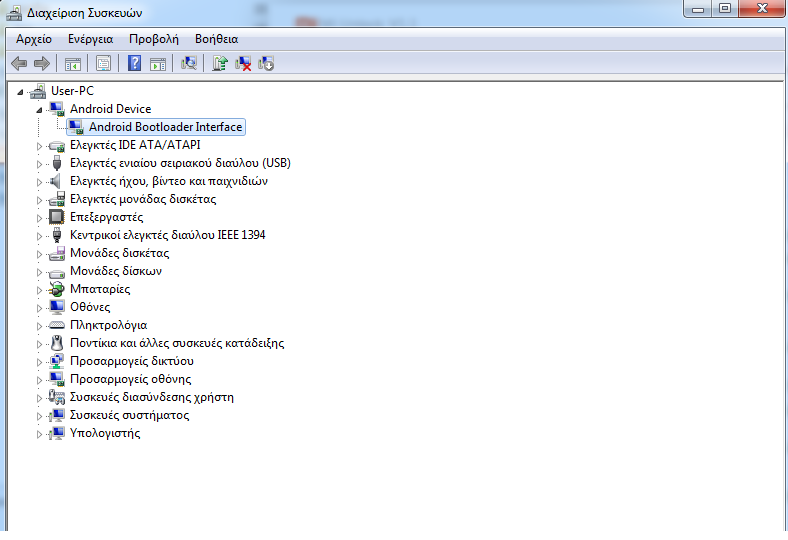Click the Android Bootloader Interface device icon
Image resolution: width=788 pixels, height=540 pixels.
(76, 127)
